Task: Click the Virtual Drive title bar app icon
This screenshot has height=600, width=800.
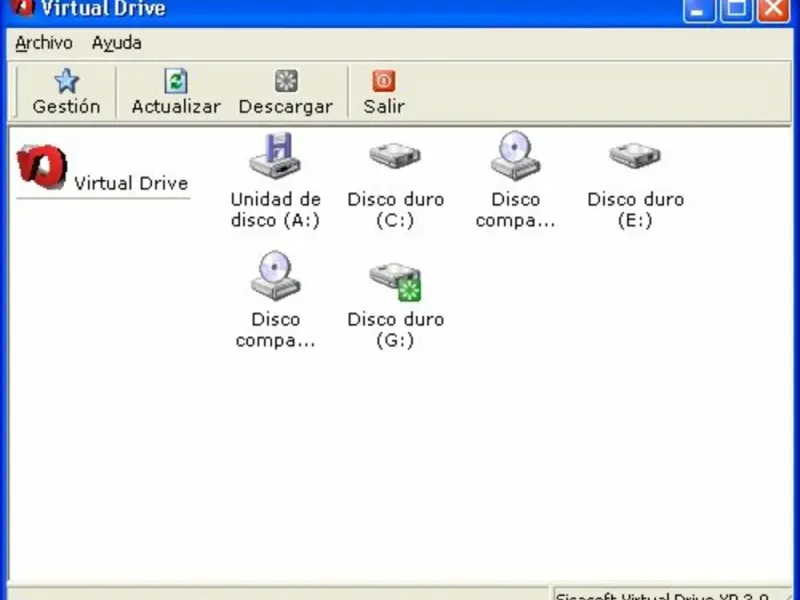Action: (x=22, y=6)
